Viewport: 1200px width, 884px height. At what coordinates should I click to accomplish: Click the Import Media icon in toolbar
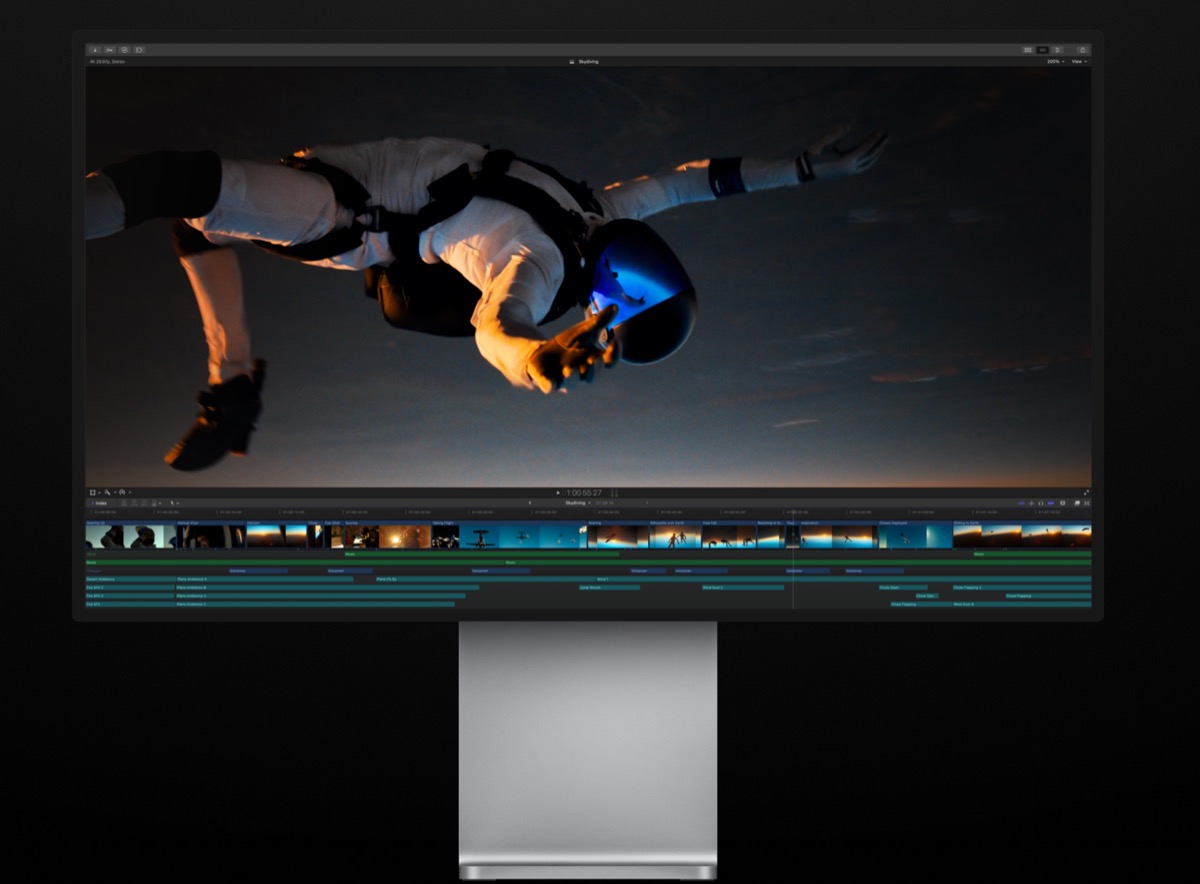tap(95, 49)
